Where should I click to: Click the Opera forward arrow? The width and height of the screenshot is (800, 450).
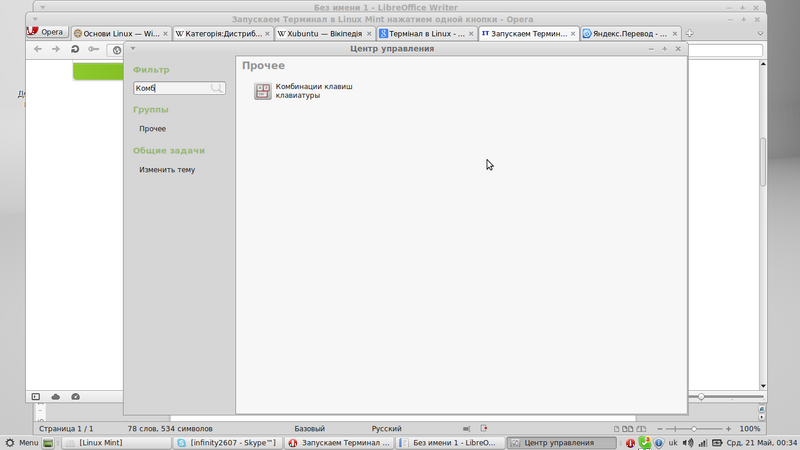[56, 49]
